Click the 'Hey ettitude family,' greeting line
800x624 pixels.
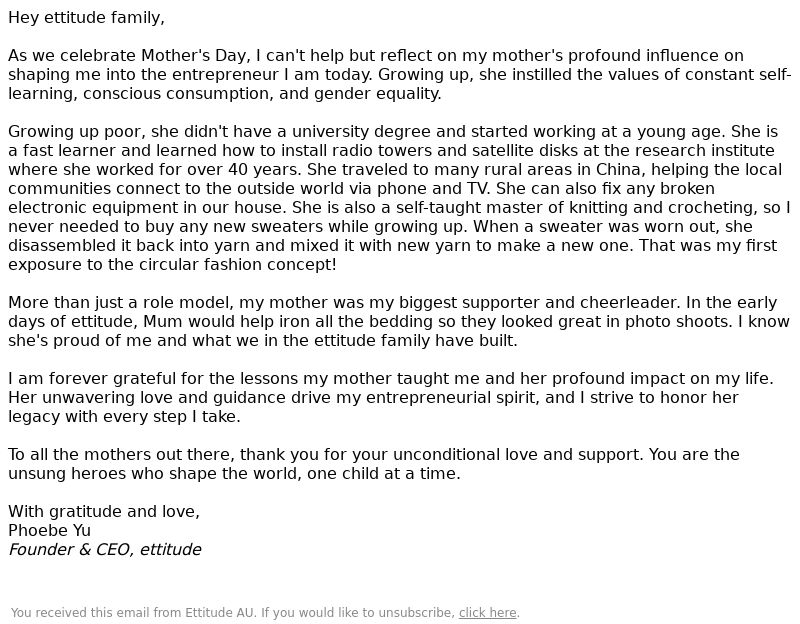[86, 18]
